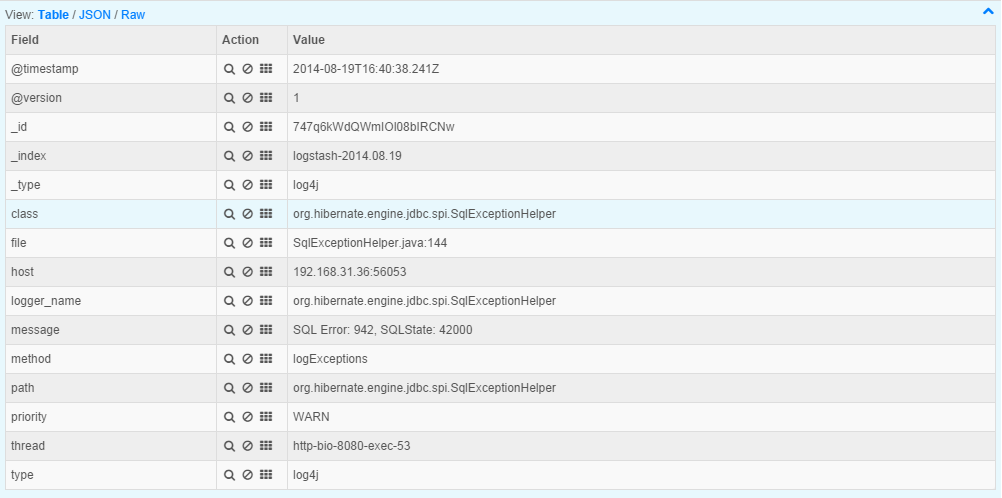This screenshot has width=1002, height=498.
Task: Click the magnifier icon in the type row
Action: pos(229,475)
